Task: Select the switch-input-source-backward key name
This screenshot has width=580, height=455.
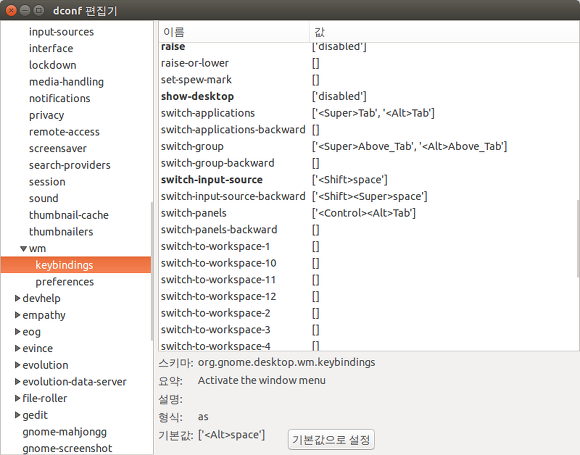Action: pos(233,196)
